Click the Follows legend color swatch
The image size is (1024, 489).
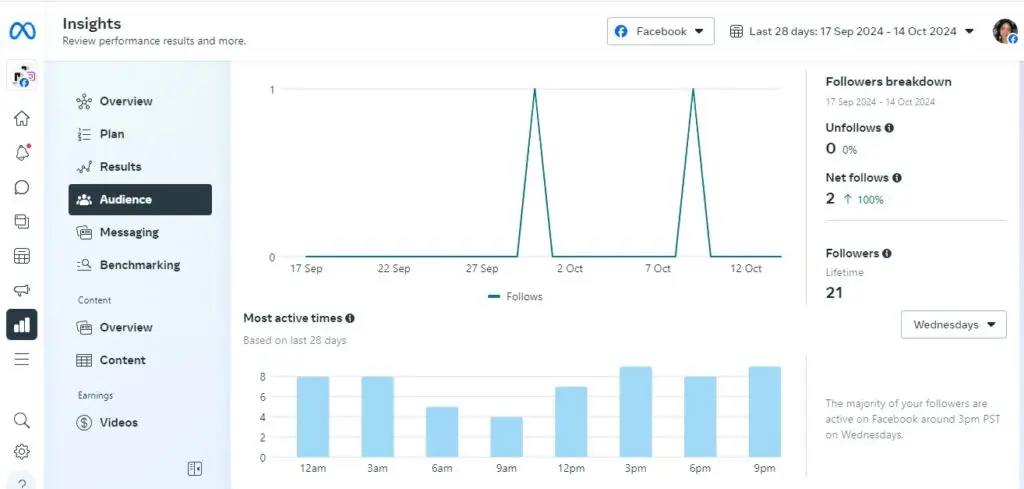pyautogui.click(x=494, y=297)
